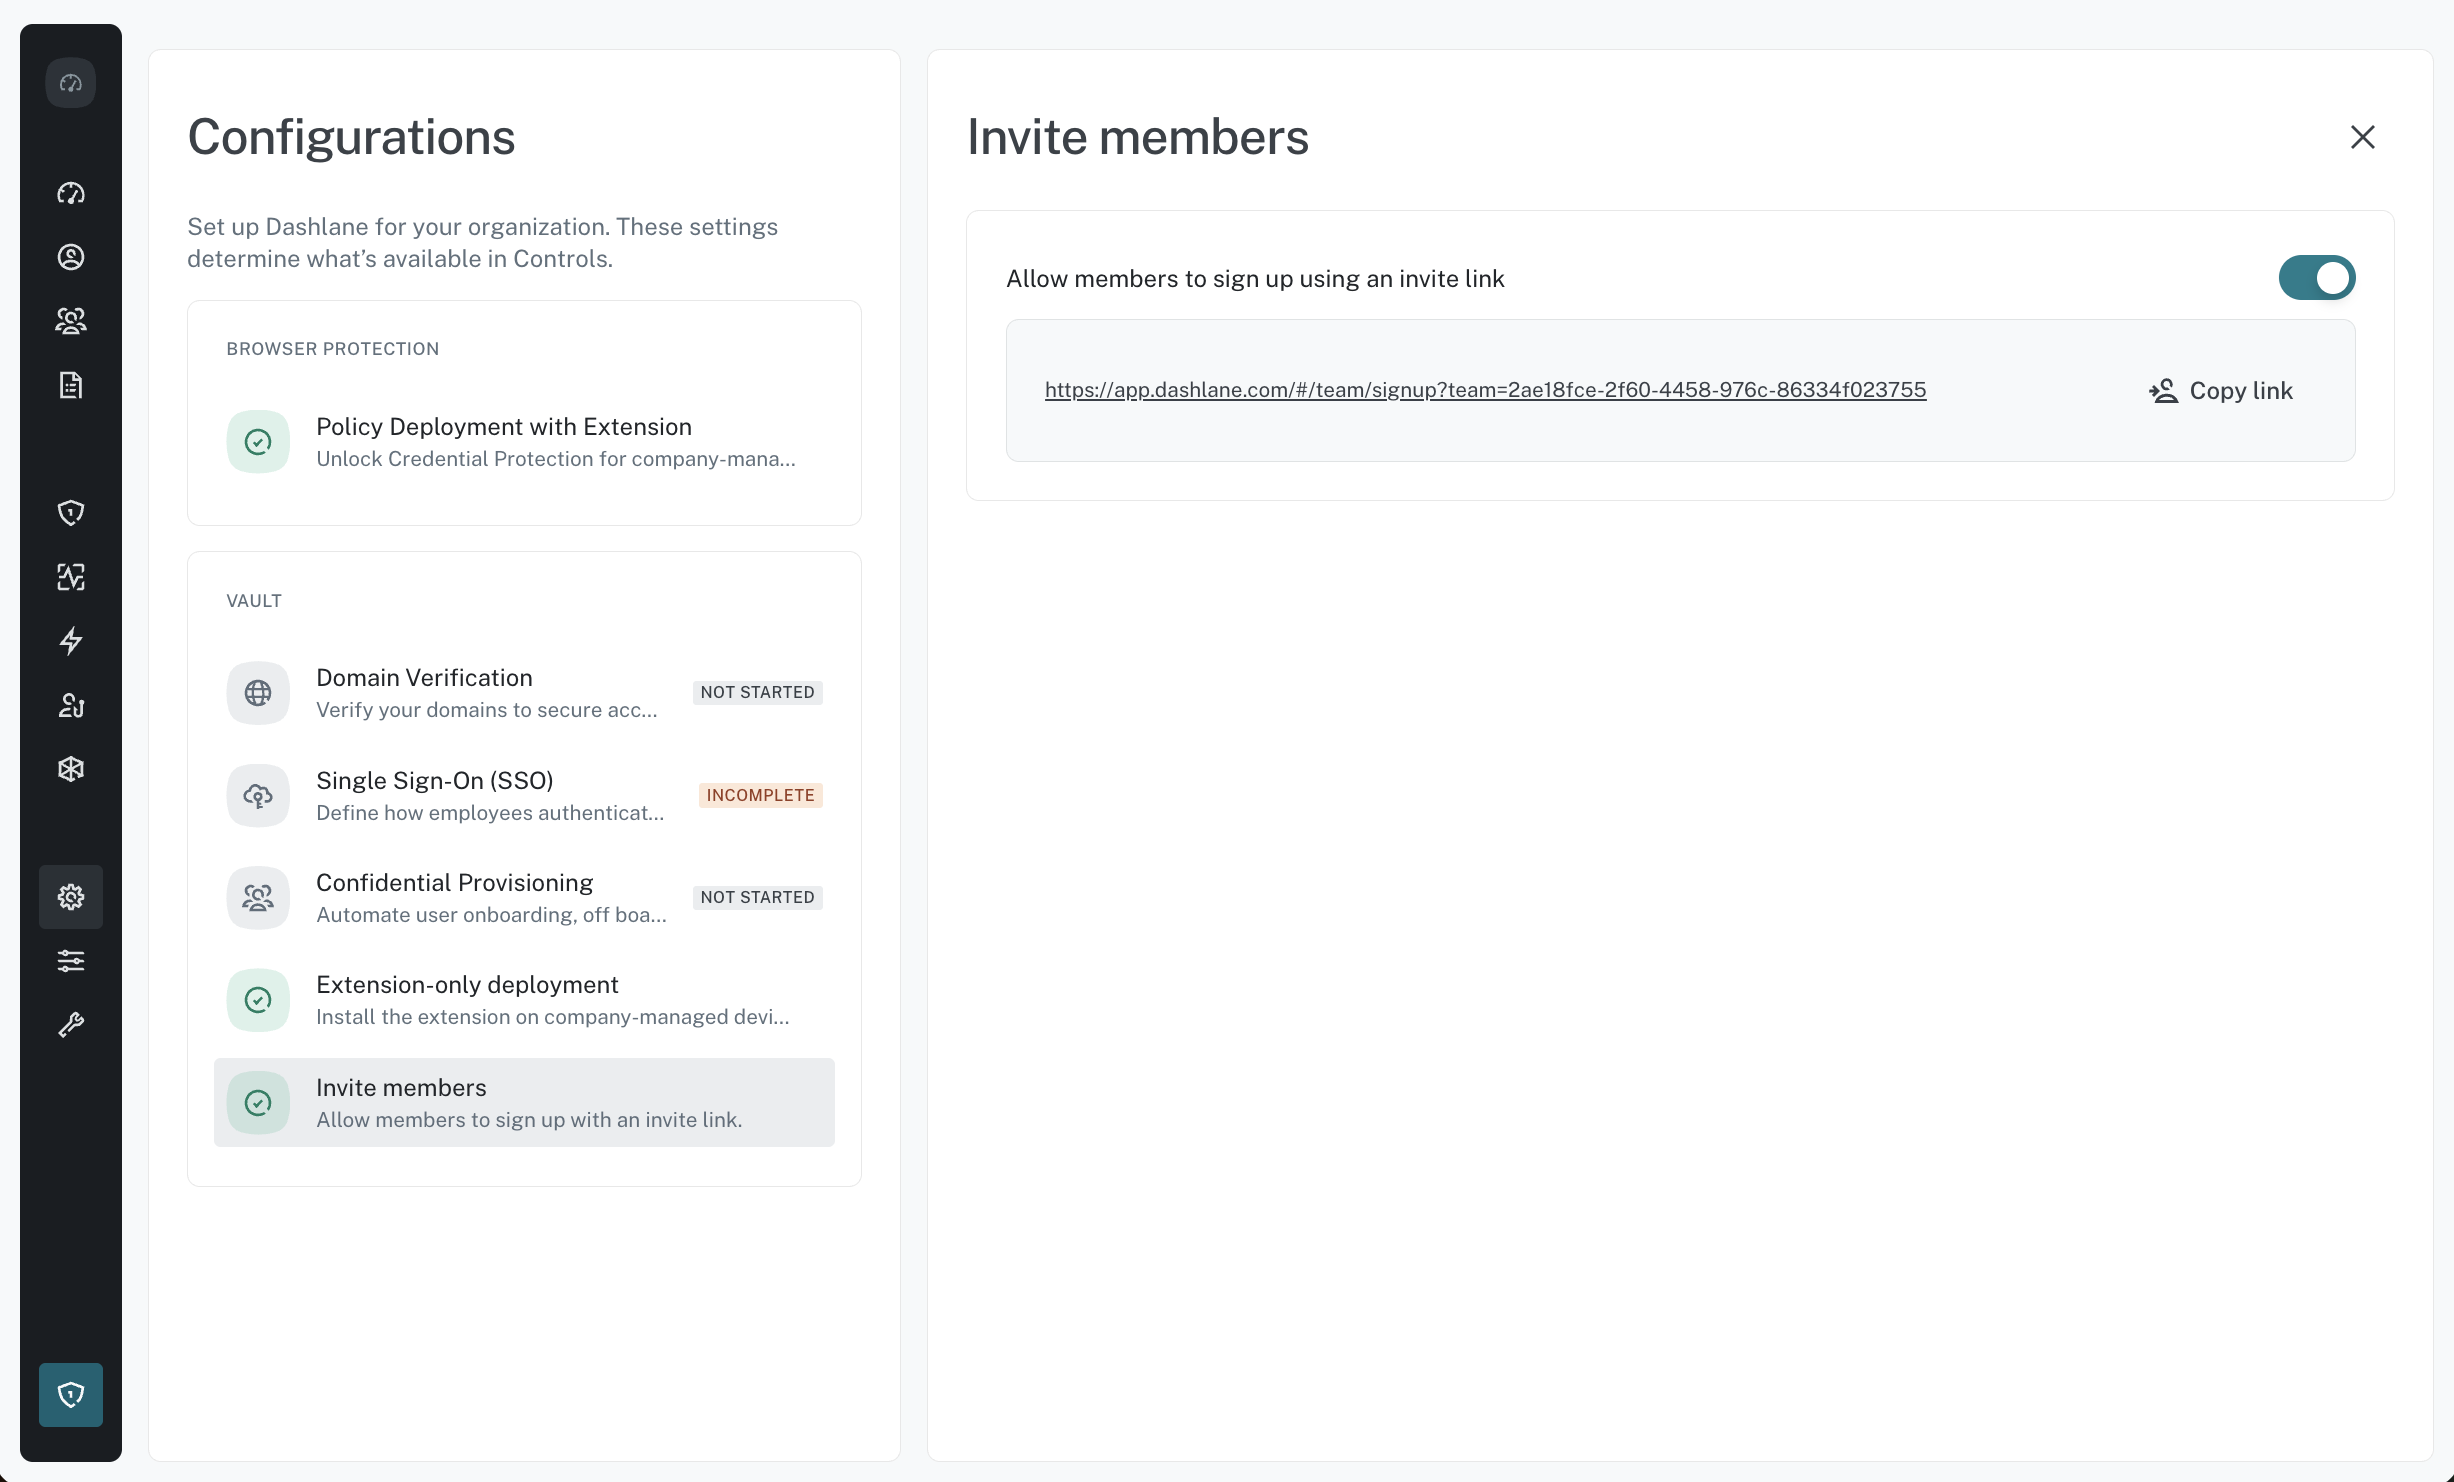Open the users group icon in sidebar
Viewport: 2454px width, 1482px height.
pyautogui.click(x=70, y=321)
